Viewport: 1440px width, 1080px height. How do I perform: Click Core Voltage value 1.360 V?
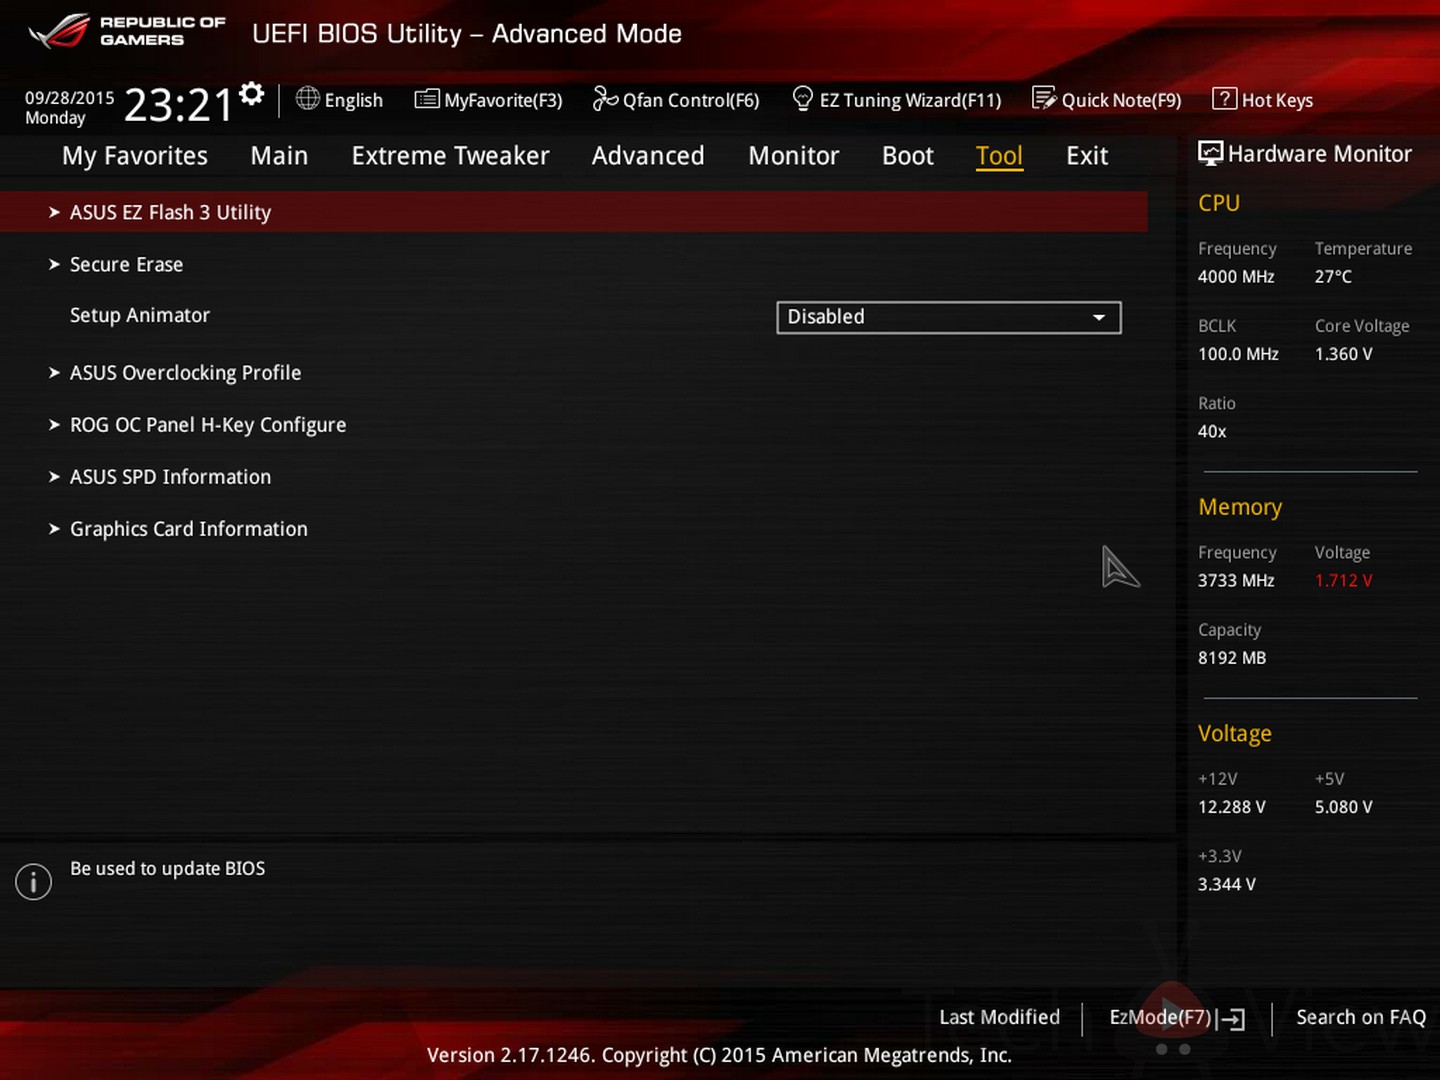[x=1344, y=354]
